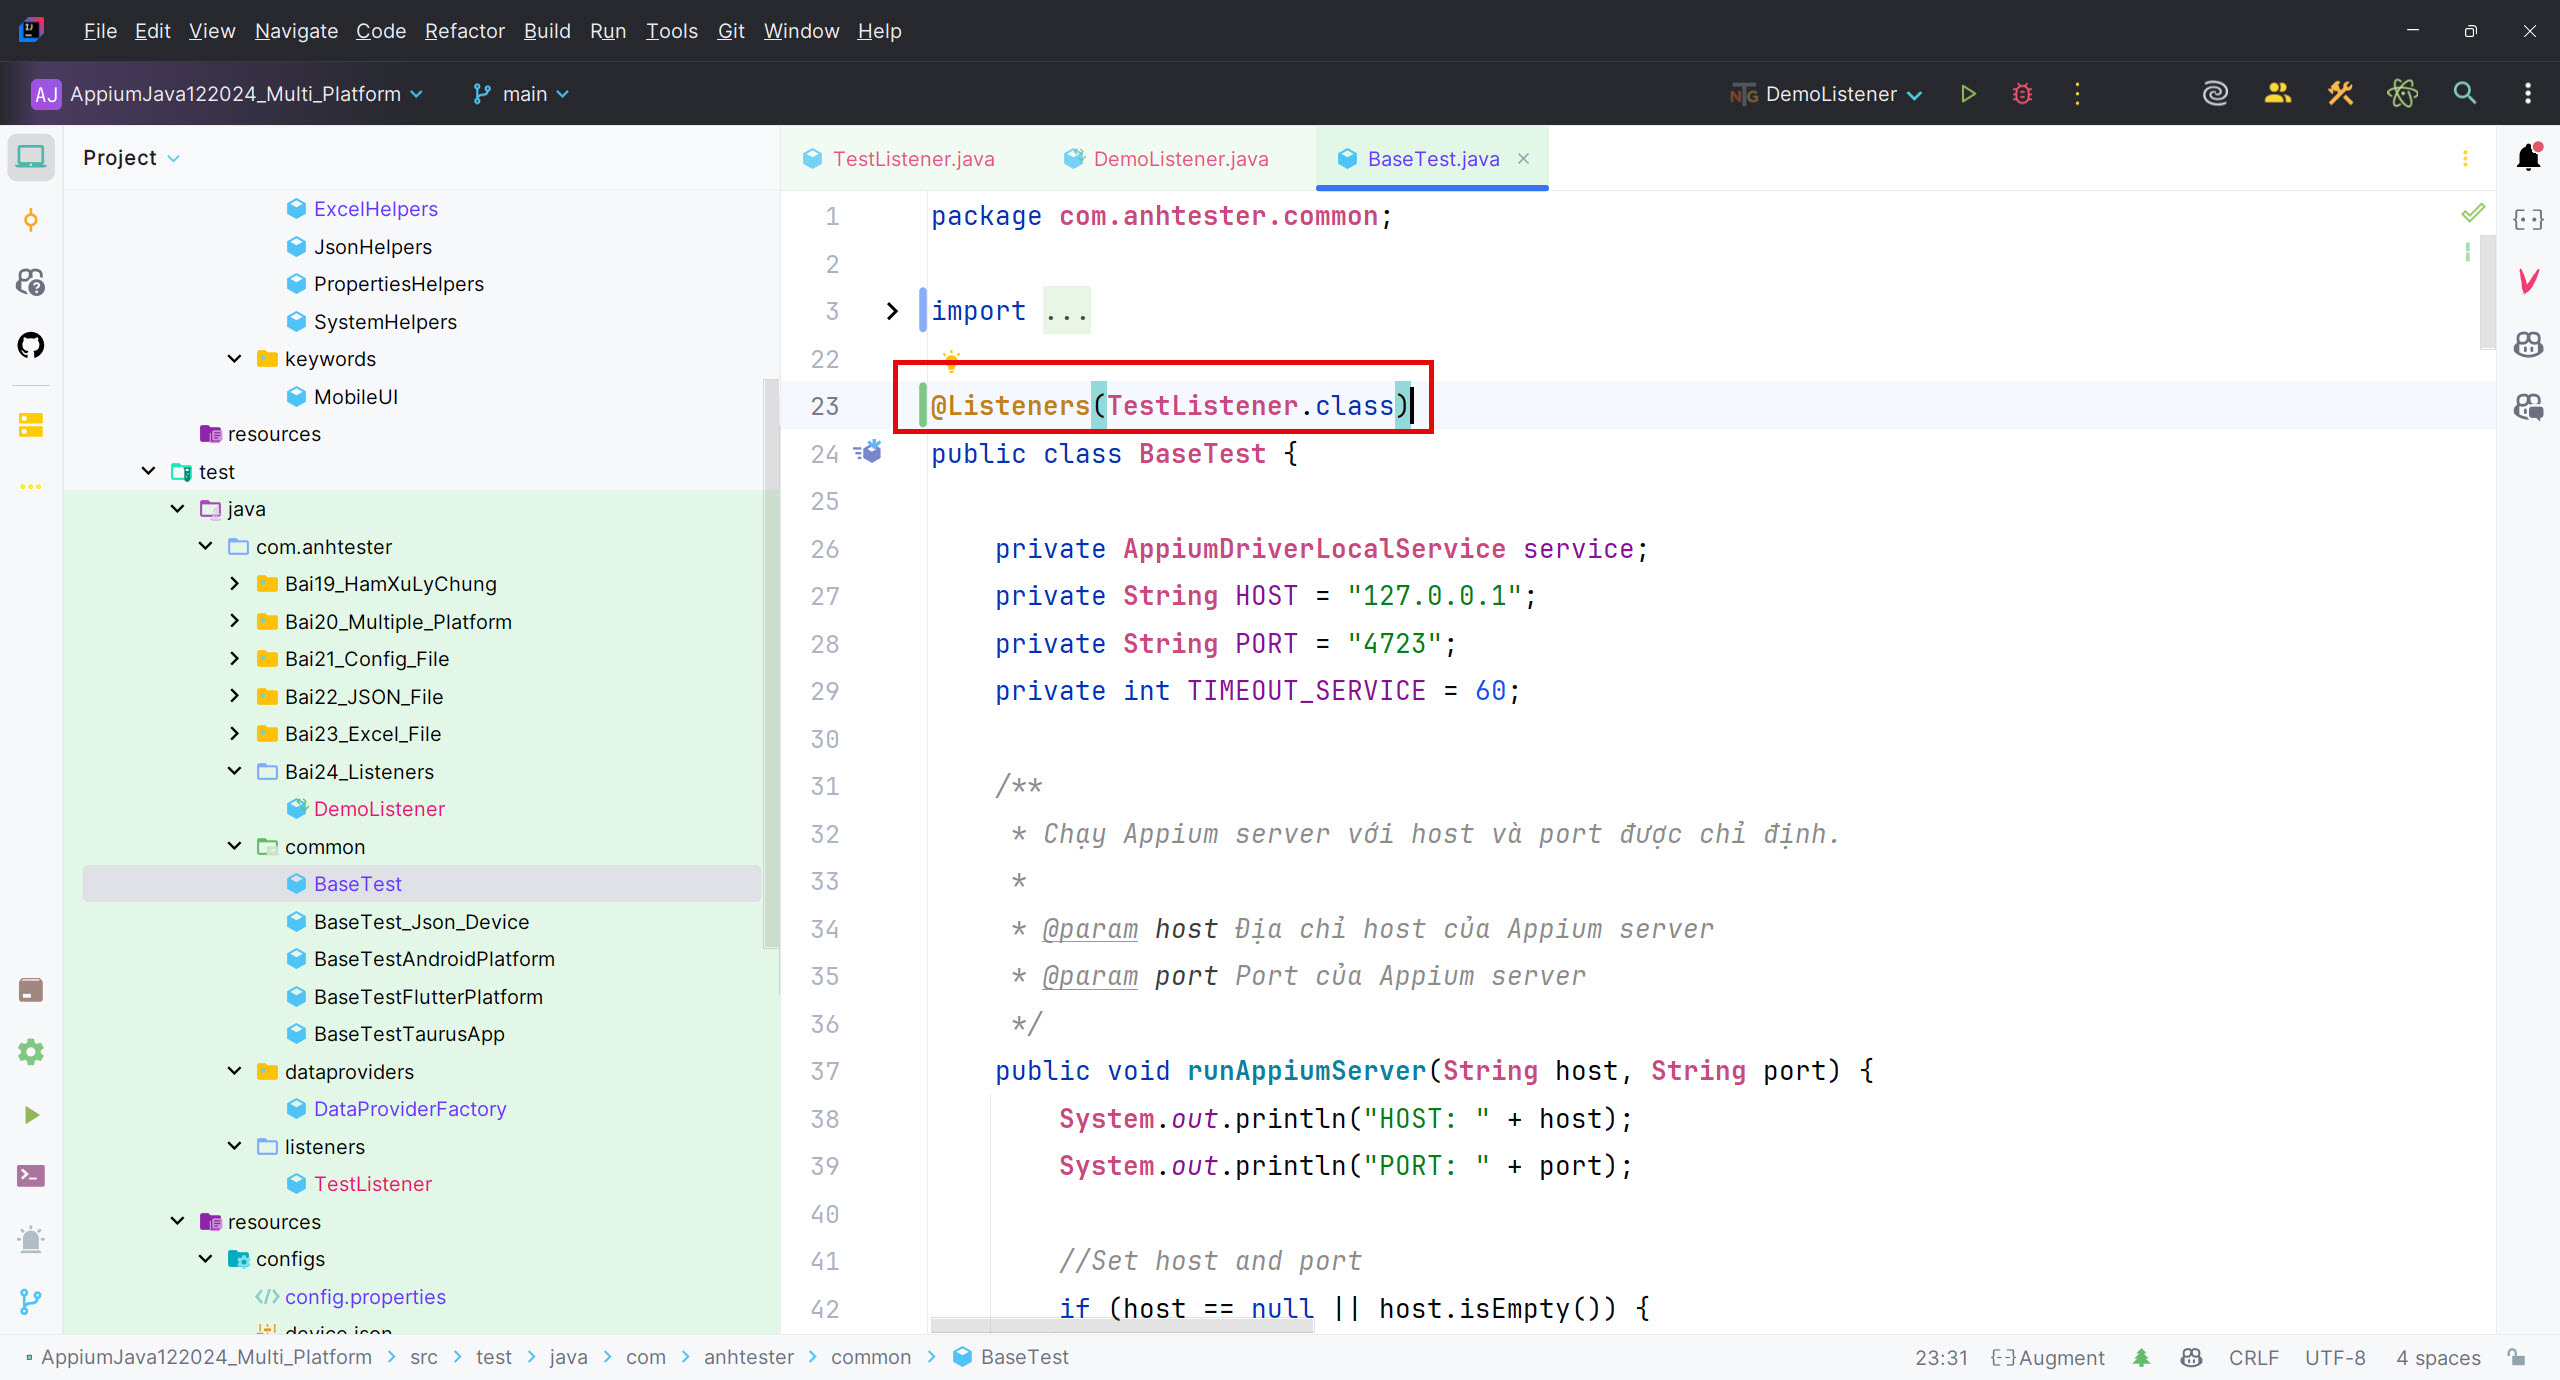
Task: Open the Git tool window icon
Action: tap(31, 1301)
